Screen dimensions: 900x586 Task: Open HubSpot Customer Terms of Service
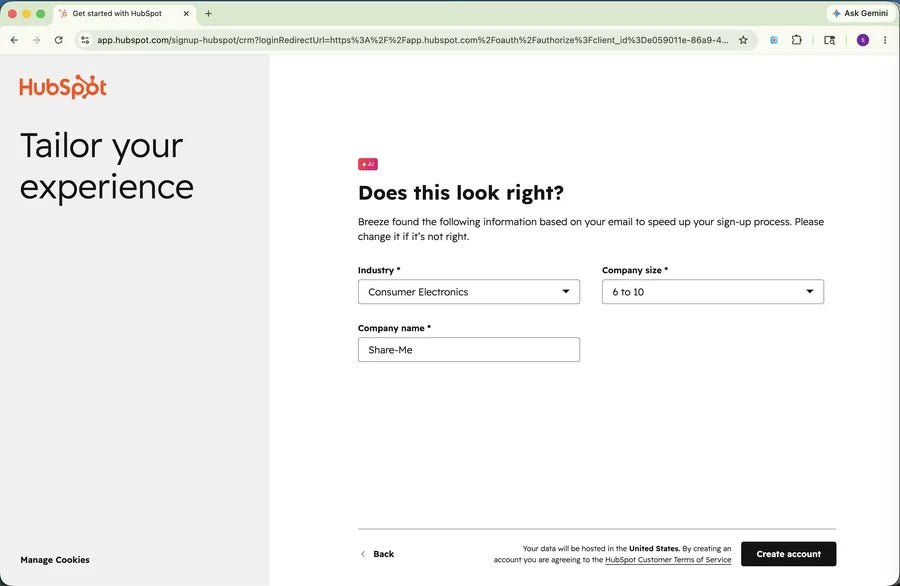tap(668, 560)
